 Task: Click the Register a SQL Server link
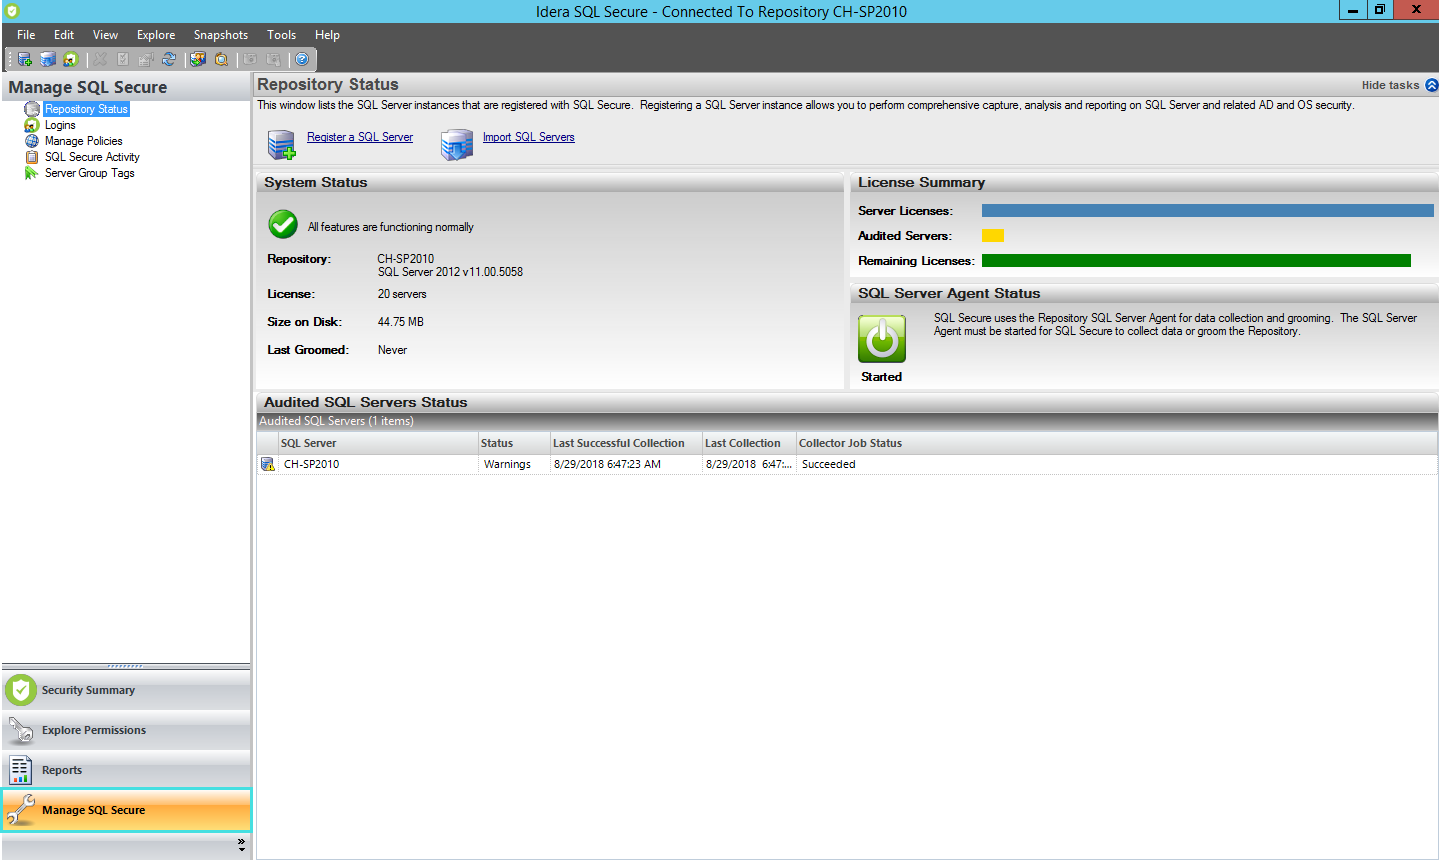(x=360, y=137)
